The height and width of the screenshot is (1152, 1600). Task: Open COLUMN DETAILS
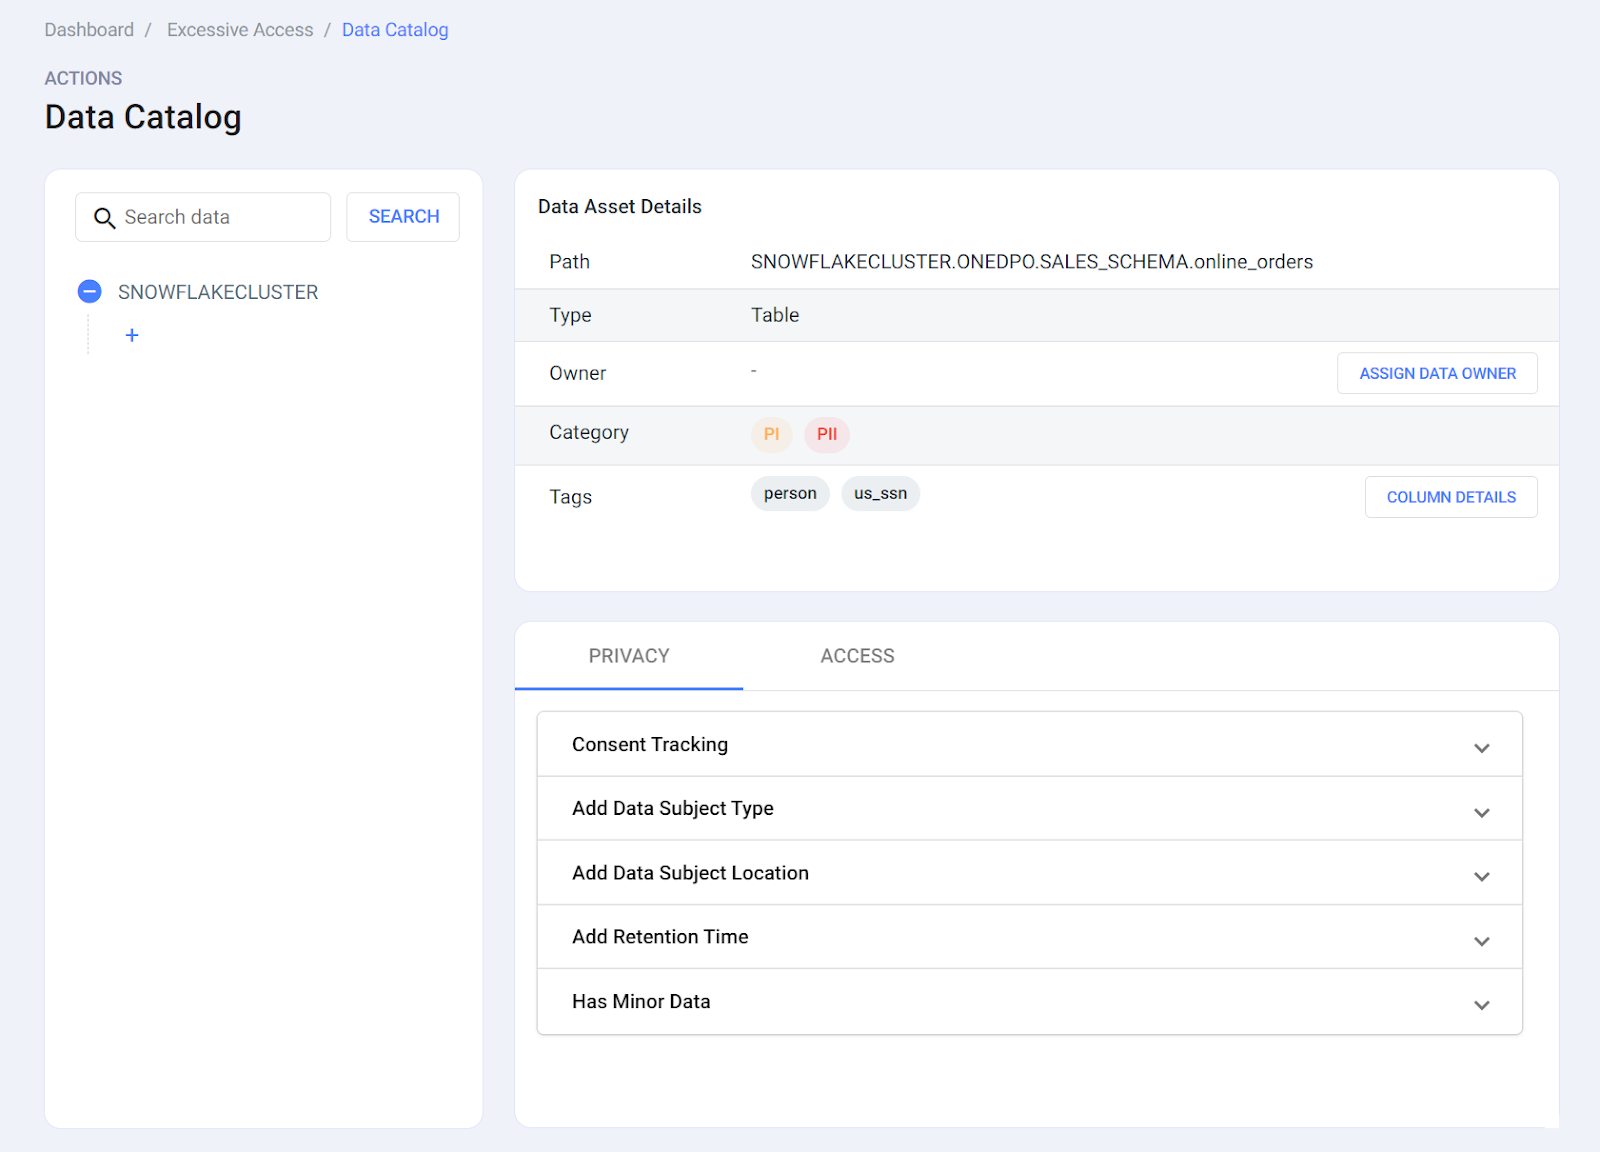click(x=1450, y=498)
